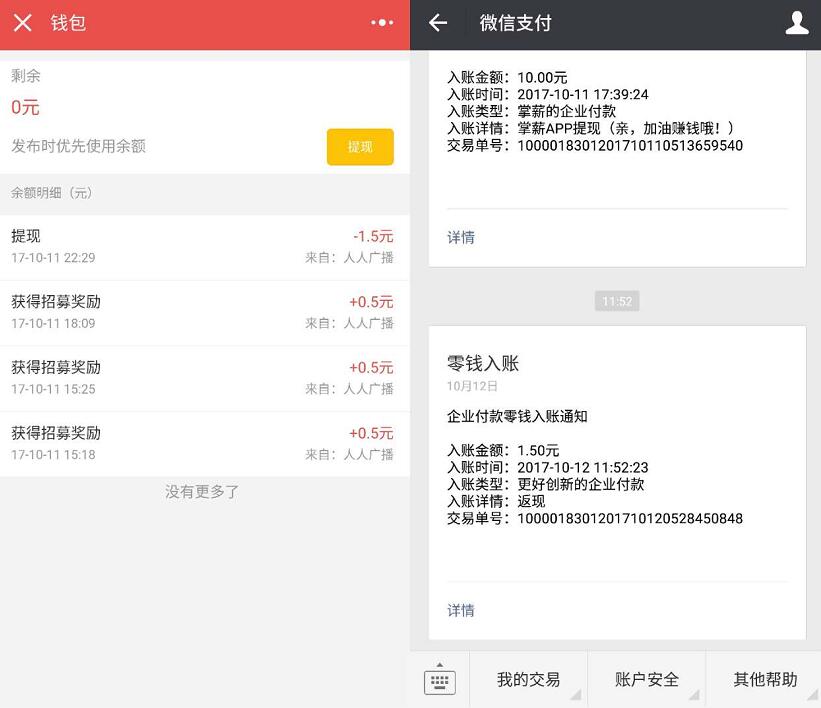Tap the 10月12日 date on 零钱入账 card
The image size is (821, 708).
(x=472, y=386)
